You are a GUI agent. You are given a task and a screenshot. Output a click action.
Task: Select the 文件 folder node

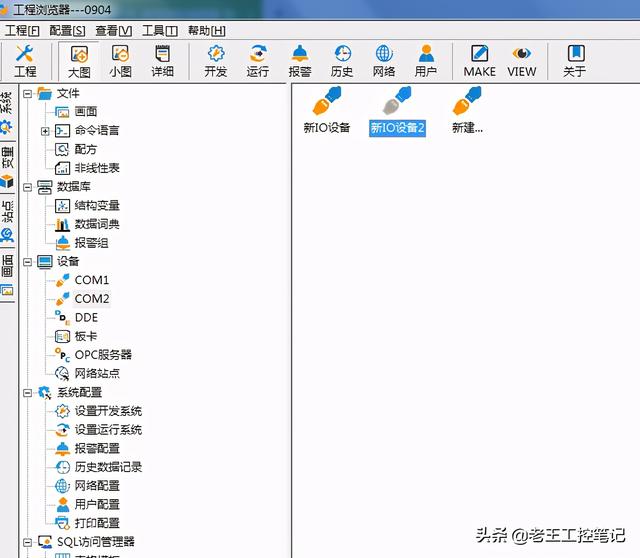(x=68, y=93)
